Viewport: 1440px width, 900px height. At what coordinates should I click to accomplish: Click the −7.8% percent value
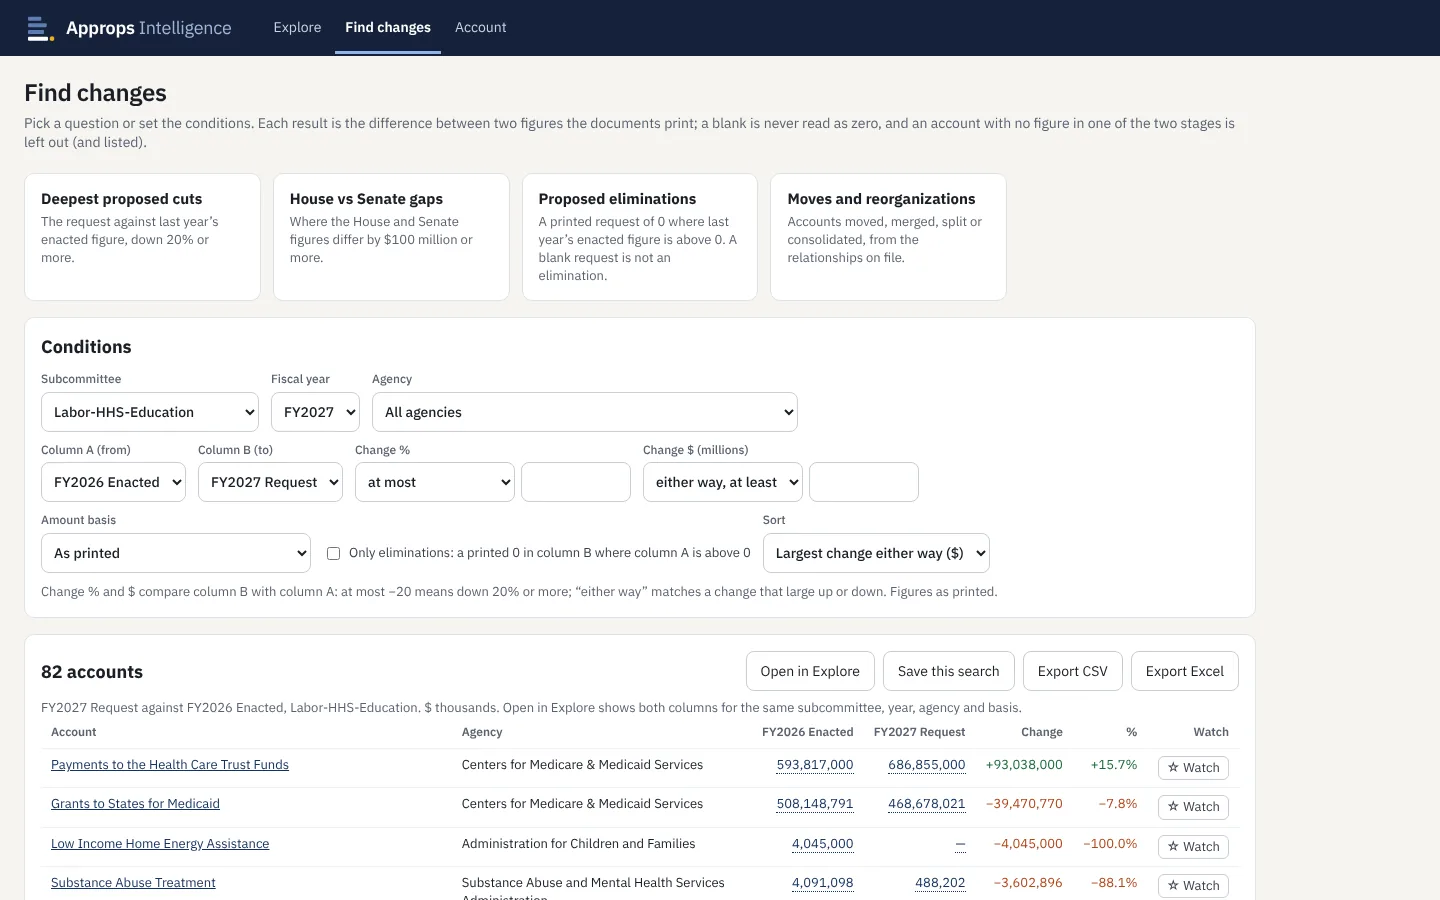coord(1118,804)
